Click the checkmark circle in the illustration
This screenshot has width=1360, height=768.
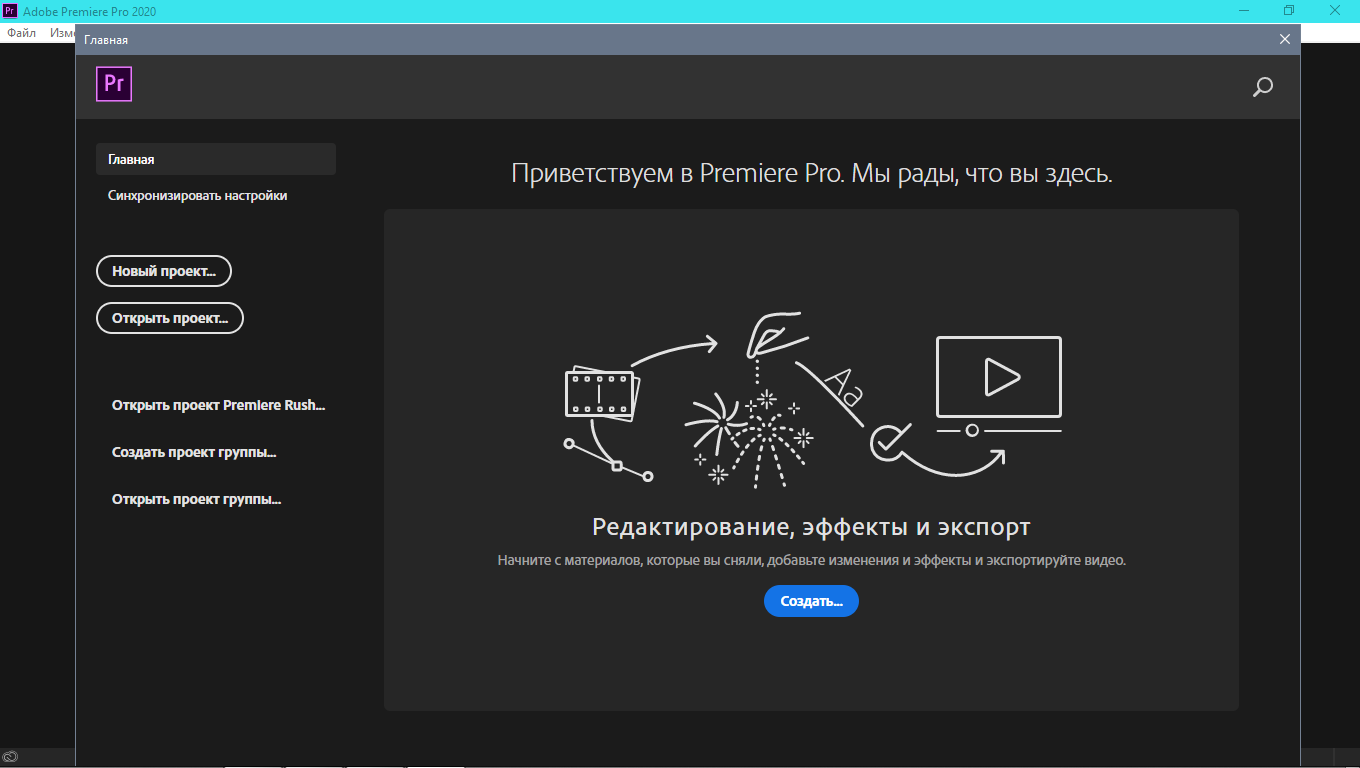coord(886,441)
